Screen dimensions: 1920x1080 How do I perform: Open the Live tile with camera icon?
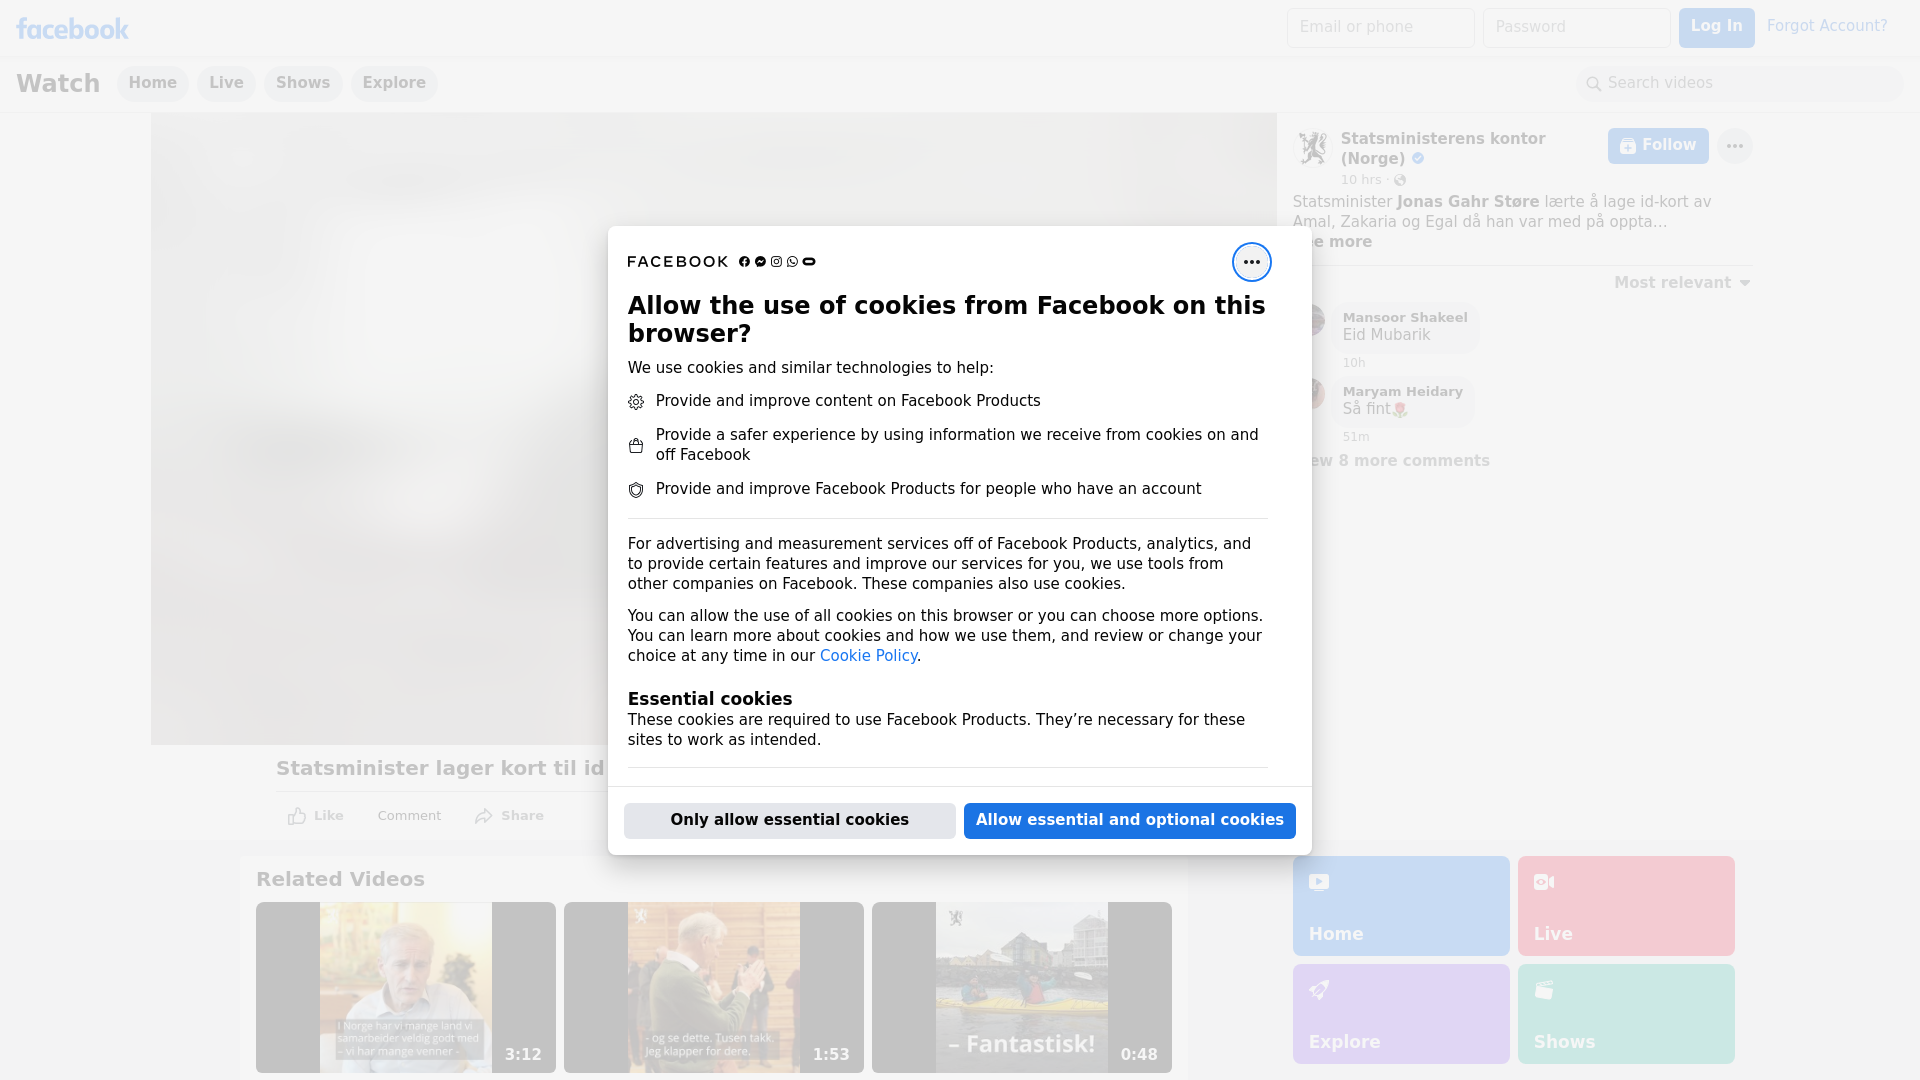(1626, 906)
